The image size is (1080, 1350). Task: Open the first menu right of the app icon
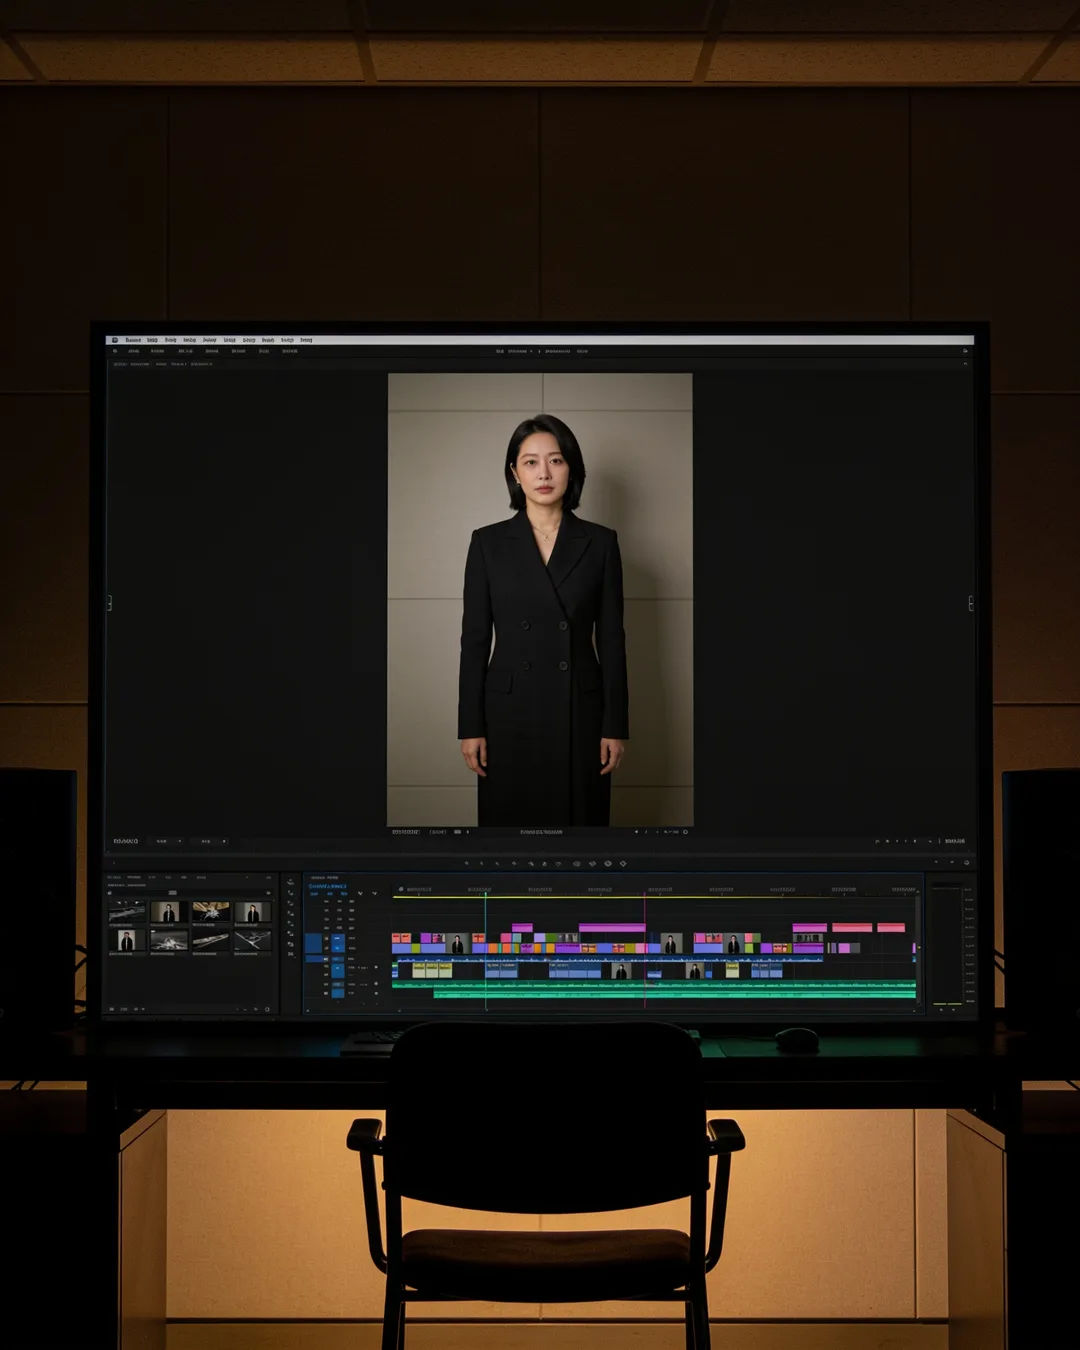tap(133, 340)
